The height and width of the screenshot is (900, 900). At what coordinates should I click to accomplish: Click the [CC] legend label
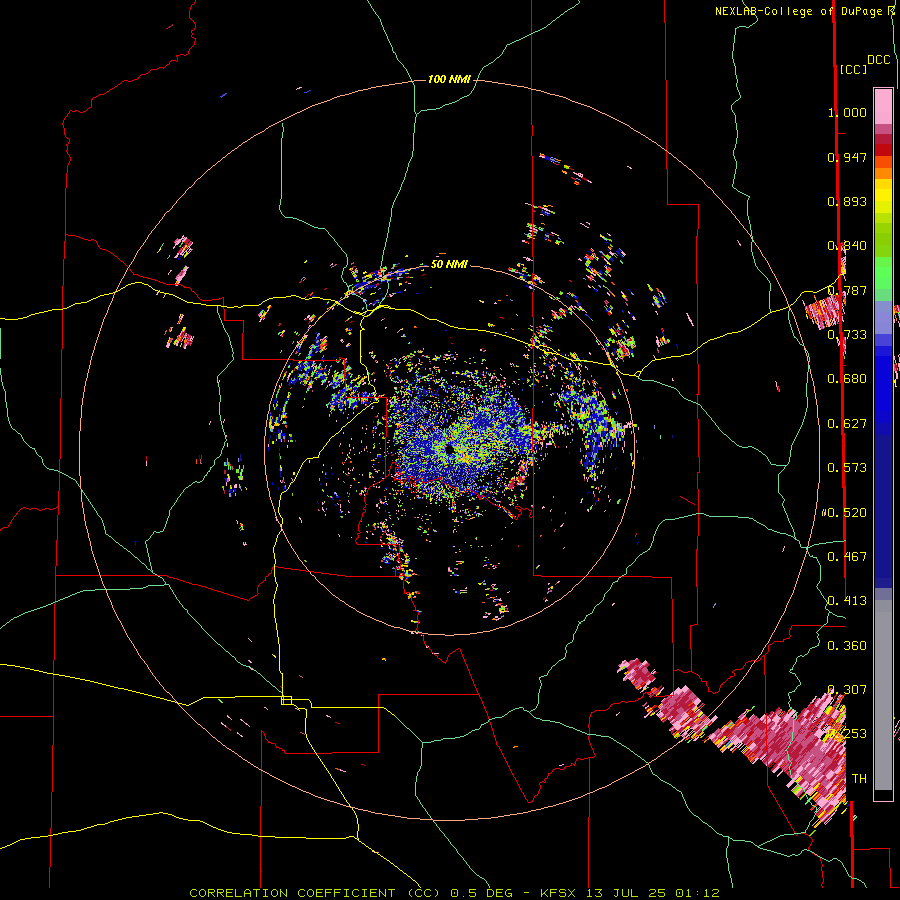[x=853, y=69]
